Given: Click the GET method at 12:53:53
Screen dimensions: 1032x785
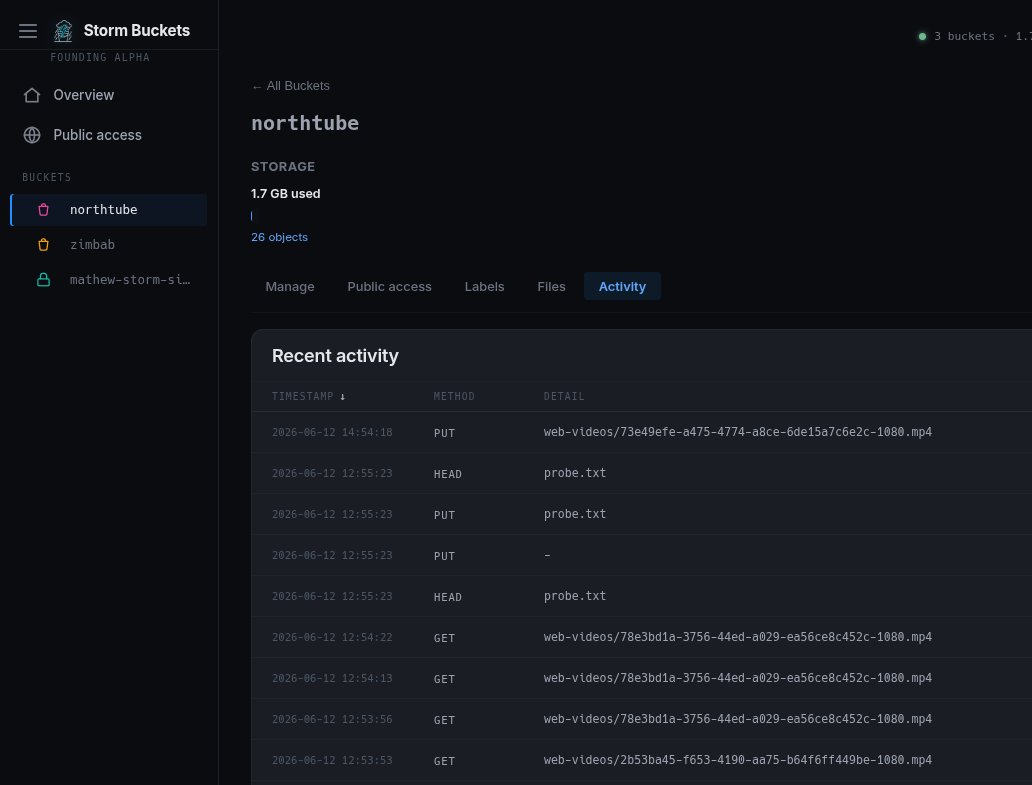Looking at the screenshot, I should pyautogui.click(x=444, y=761).
